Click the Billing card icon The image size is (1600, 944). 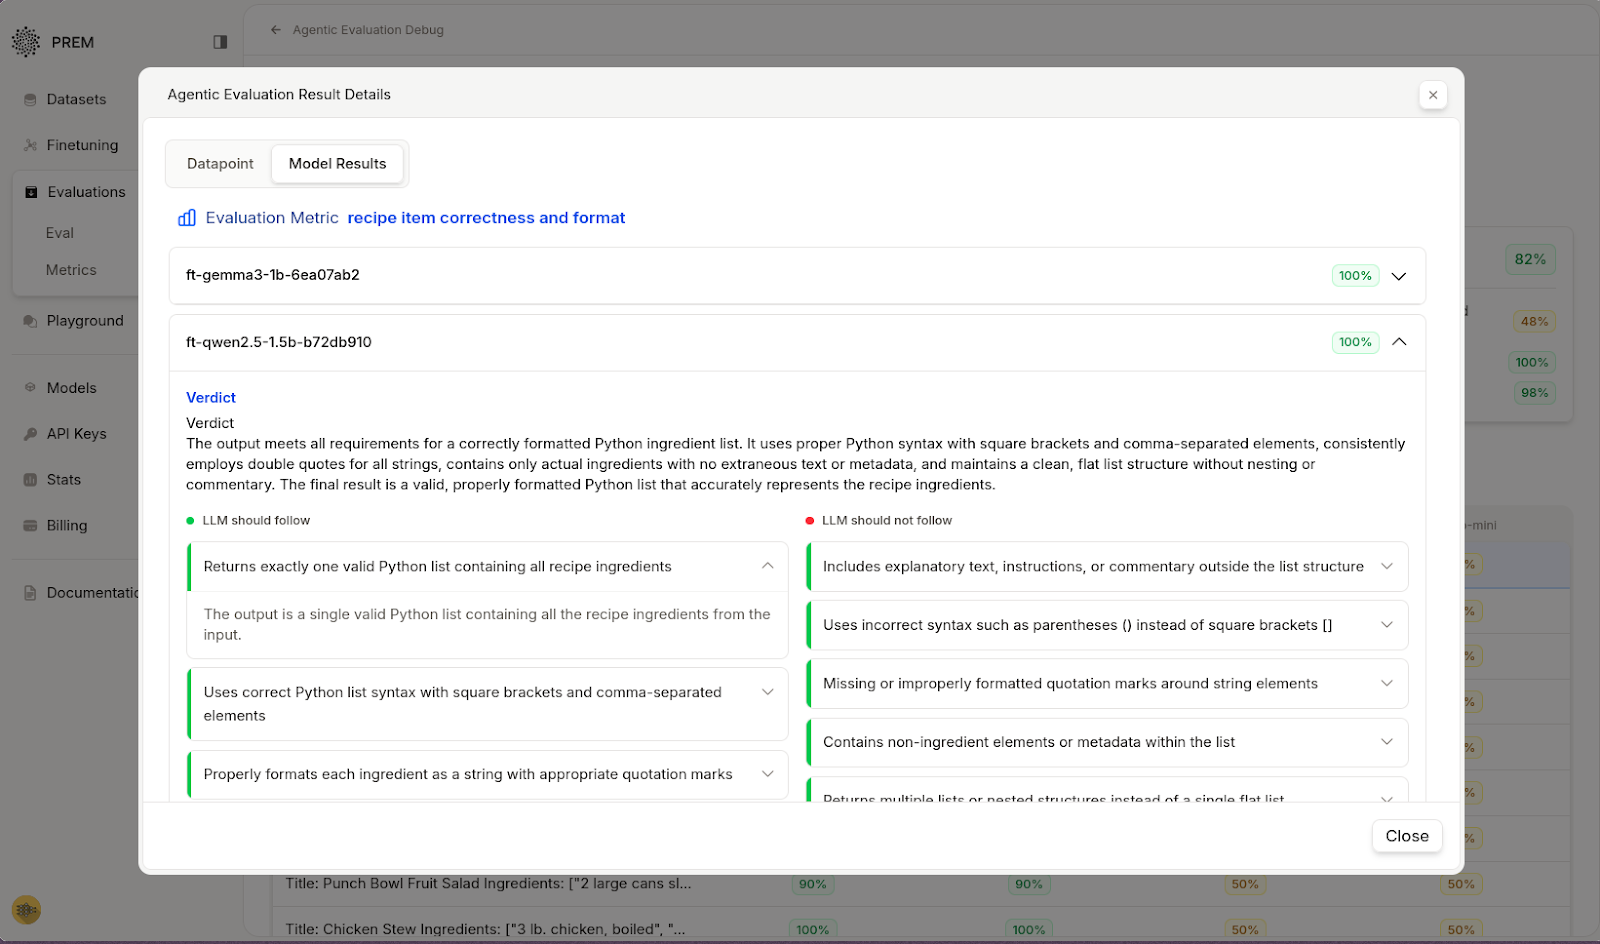31,525
